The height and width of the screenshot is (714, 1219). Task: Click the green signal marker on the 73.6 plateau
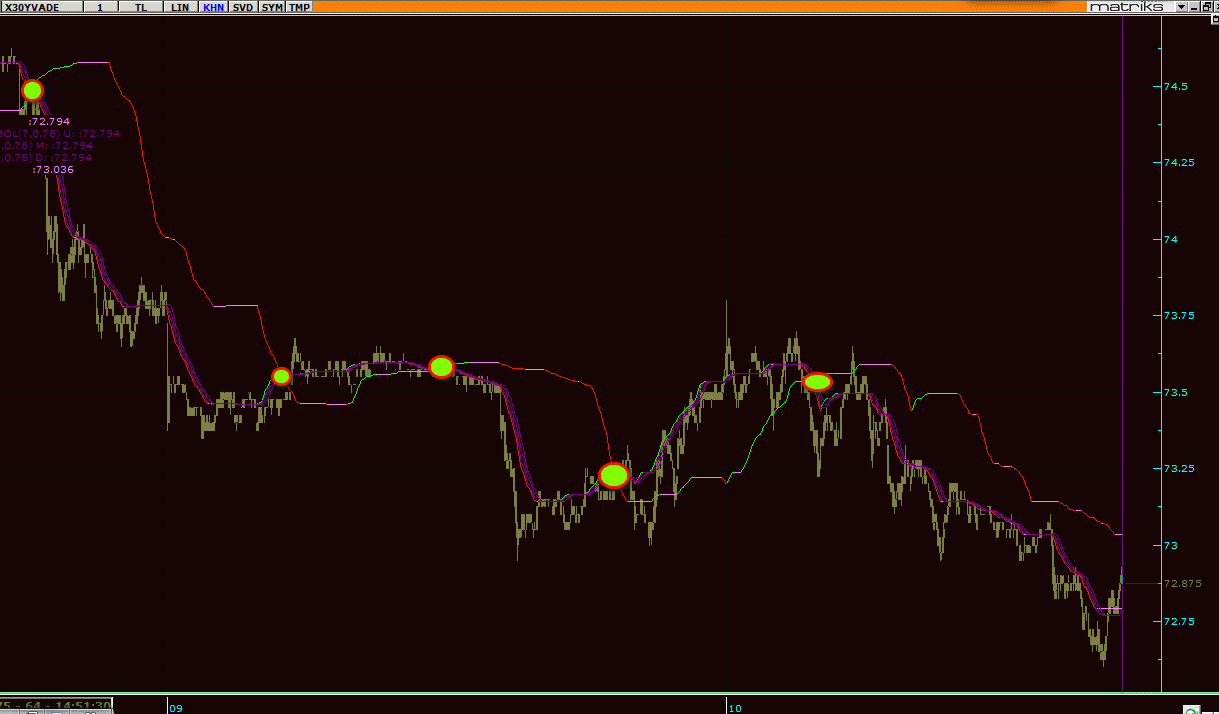point(441,367)
